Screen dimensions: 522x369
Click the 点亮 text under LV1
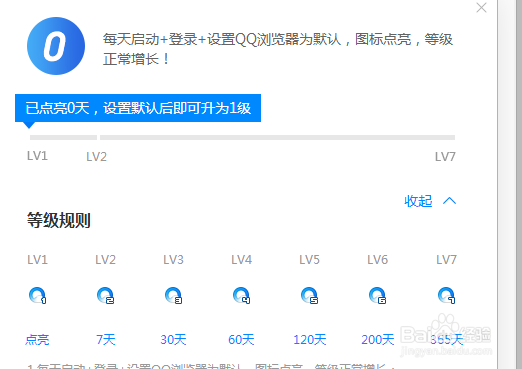37,340
